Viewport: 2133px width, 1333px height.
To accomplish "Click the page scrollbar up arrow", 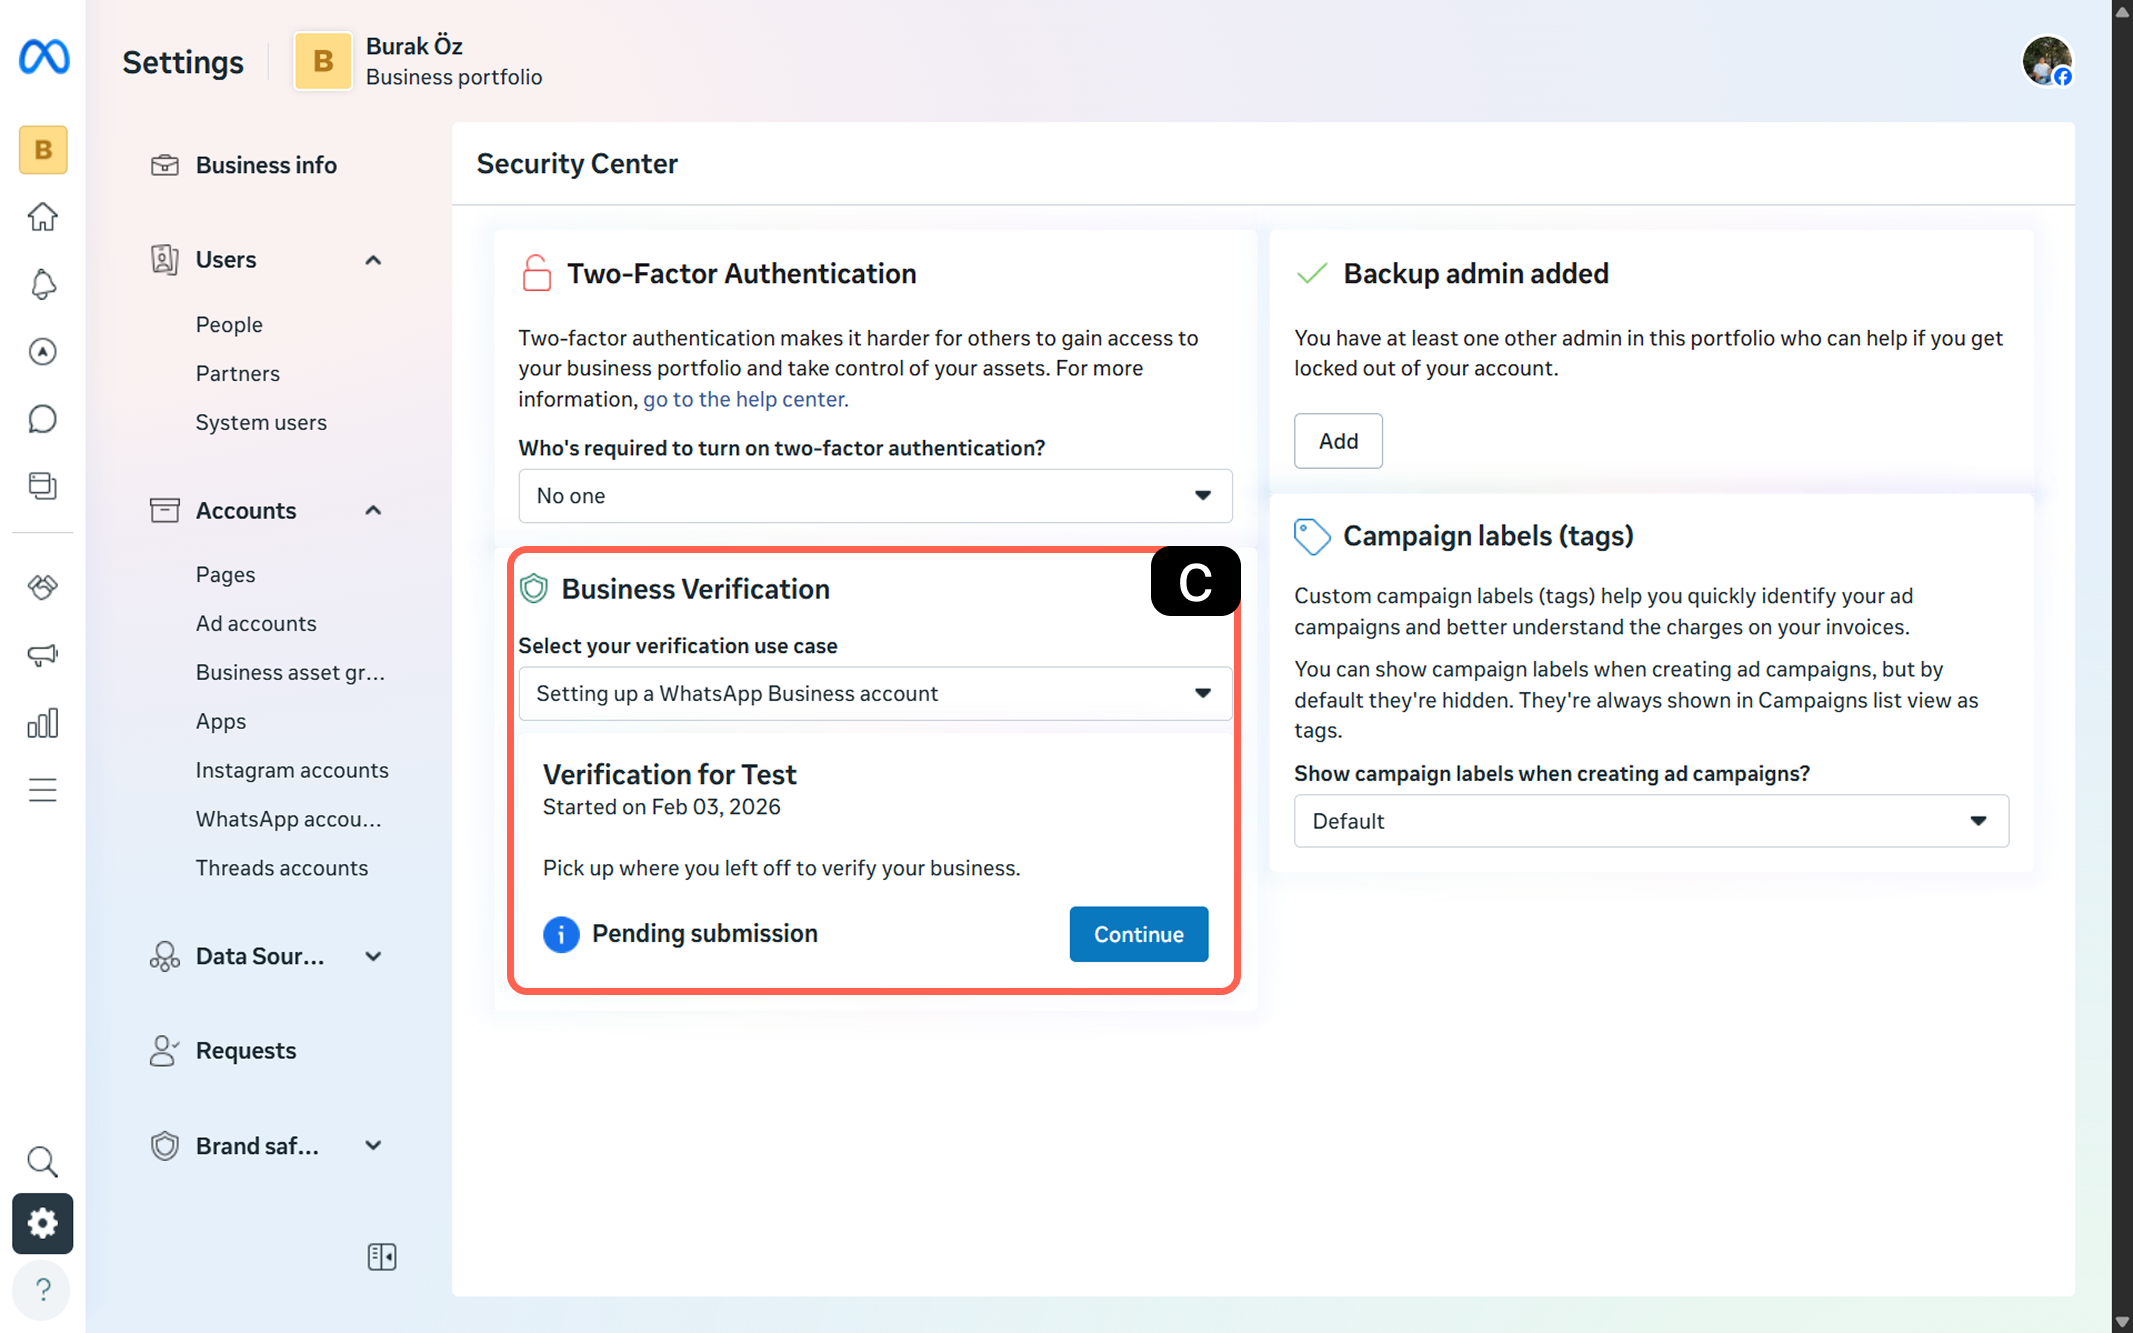I will 2122,11.
